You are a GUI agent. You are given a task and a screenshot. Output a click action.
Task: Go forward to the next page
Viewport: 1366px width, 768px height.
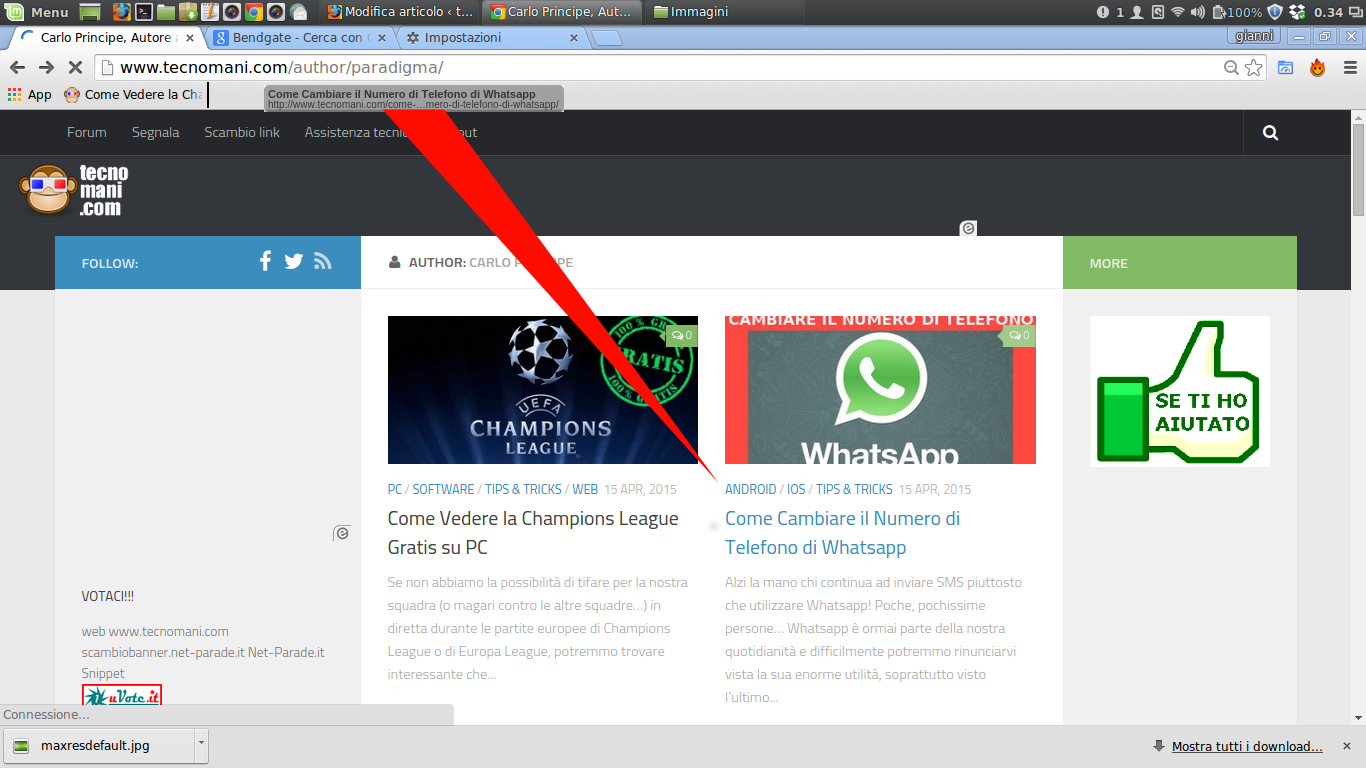tap(46, 67)
